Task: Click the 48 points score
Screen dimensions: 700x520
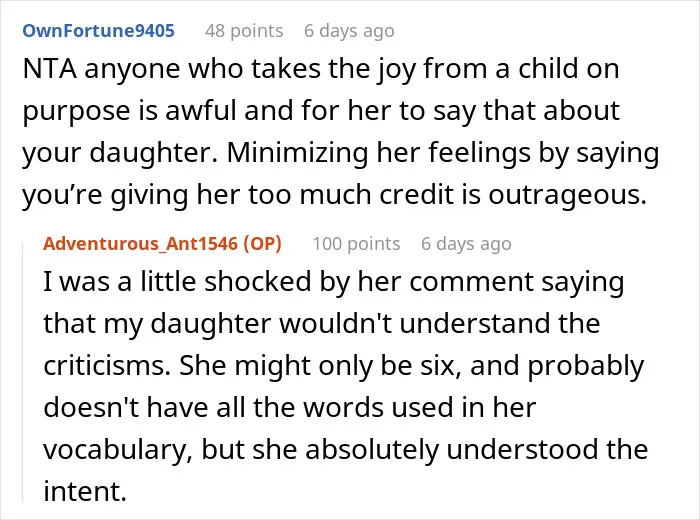Action: tap(244, 31)
